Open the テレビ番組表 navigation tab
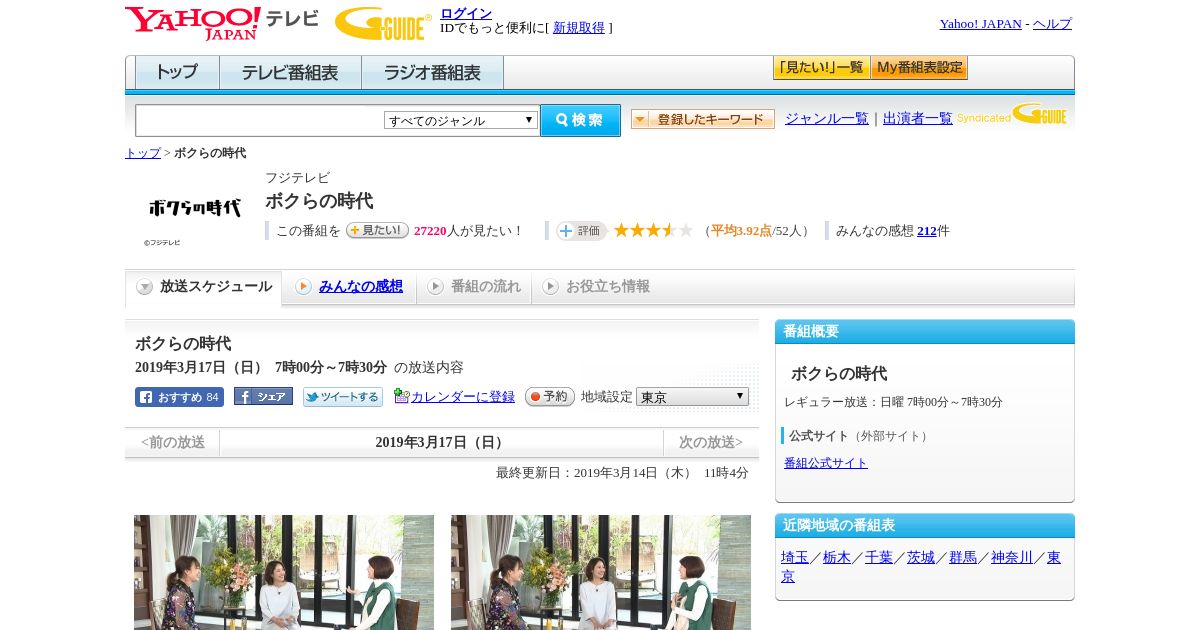The width and height of the screenshot is (1200, 630). [x=290, y=72]
